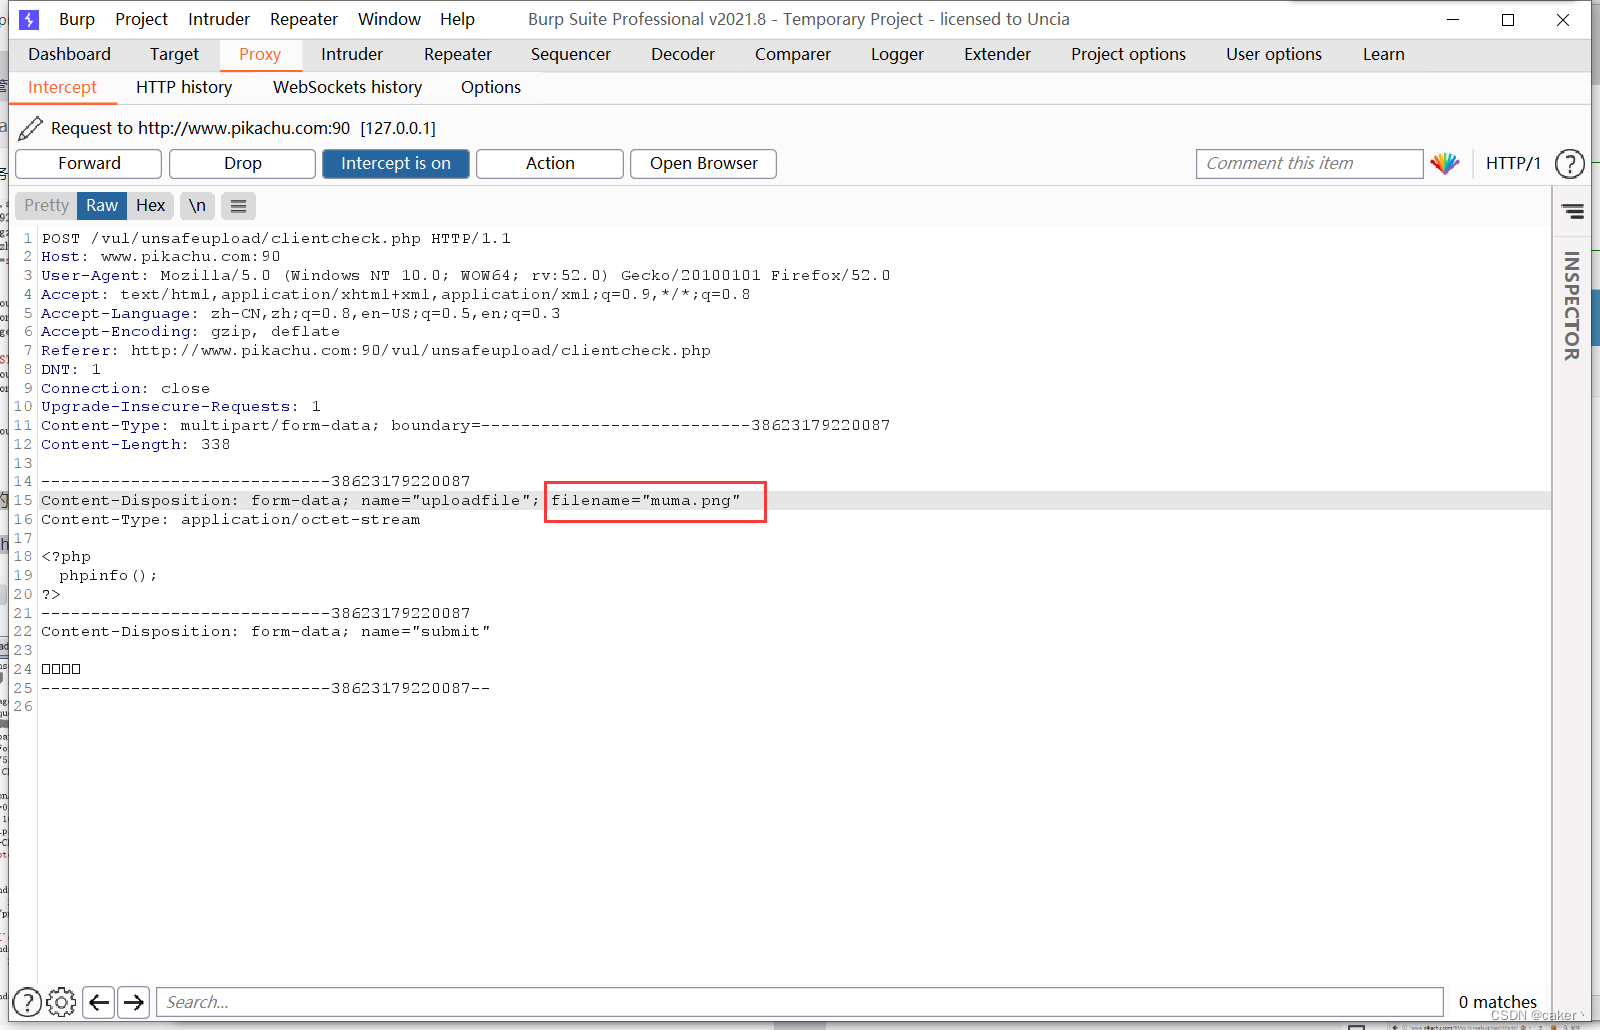
Task: Click the Content-Length: 338 line
Action: pyautogui.click(x=136, y=445)
